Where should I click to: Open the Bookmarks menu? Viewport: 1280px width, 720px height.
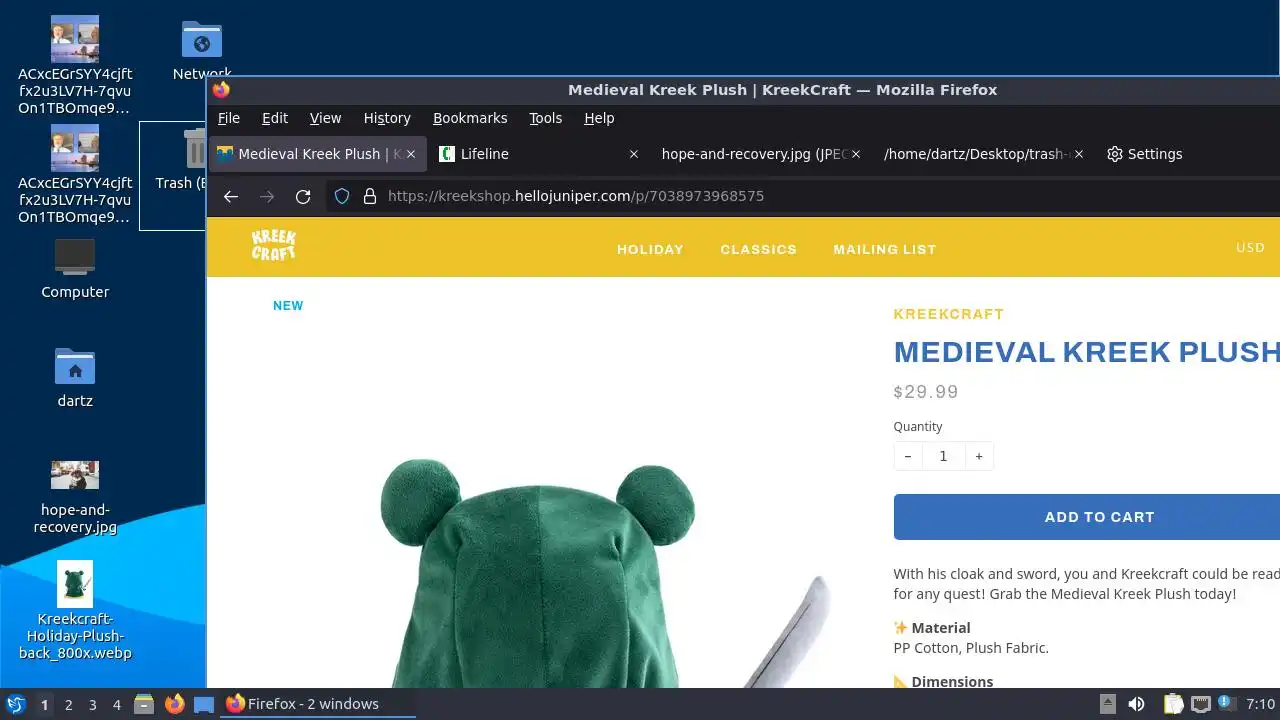coord(470,118)
